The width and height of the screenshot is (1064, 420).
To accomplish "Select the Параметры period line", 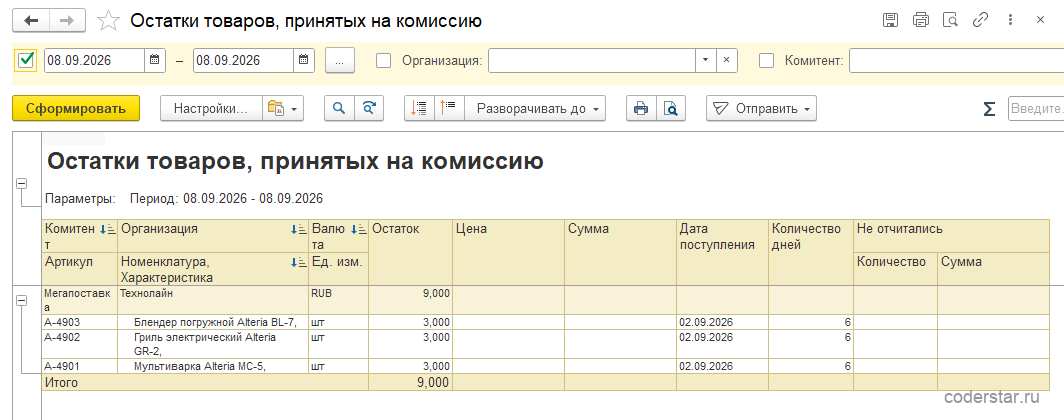I will 184,199.
